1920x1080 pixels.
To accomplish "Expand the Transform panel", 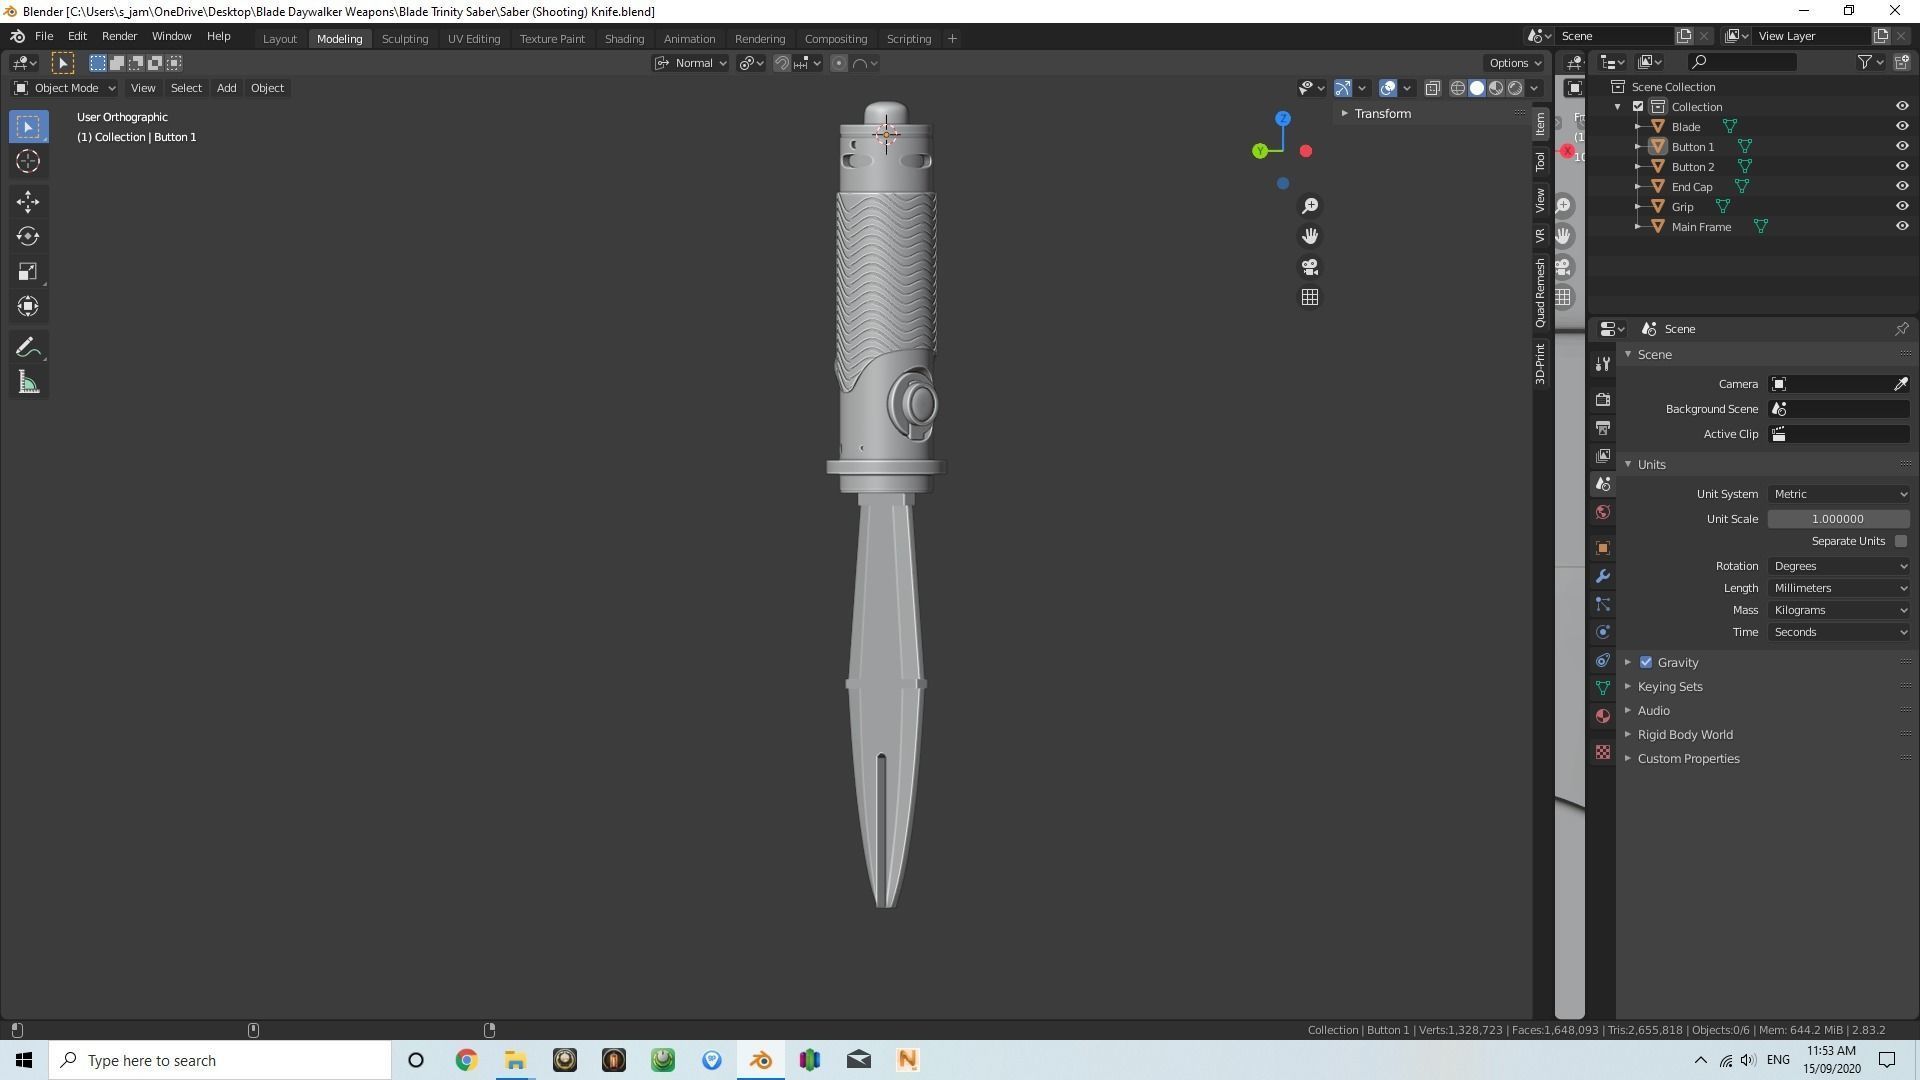I will tap(1382, 114).
